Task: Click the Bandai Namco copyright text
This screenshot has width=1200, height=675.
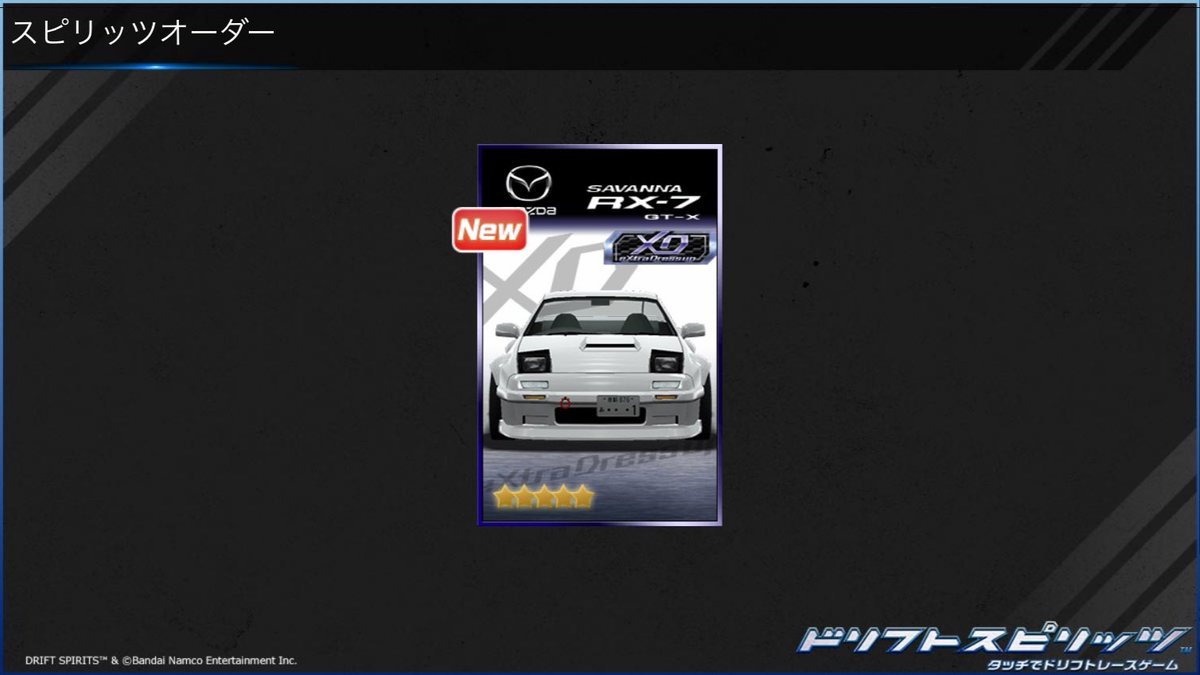Action: coord(163,659)
